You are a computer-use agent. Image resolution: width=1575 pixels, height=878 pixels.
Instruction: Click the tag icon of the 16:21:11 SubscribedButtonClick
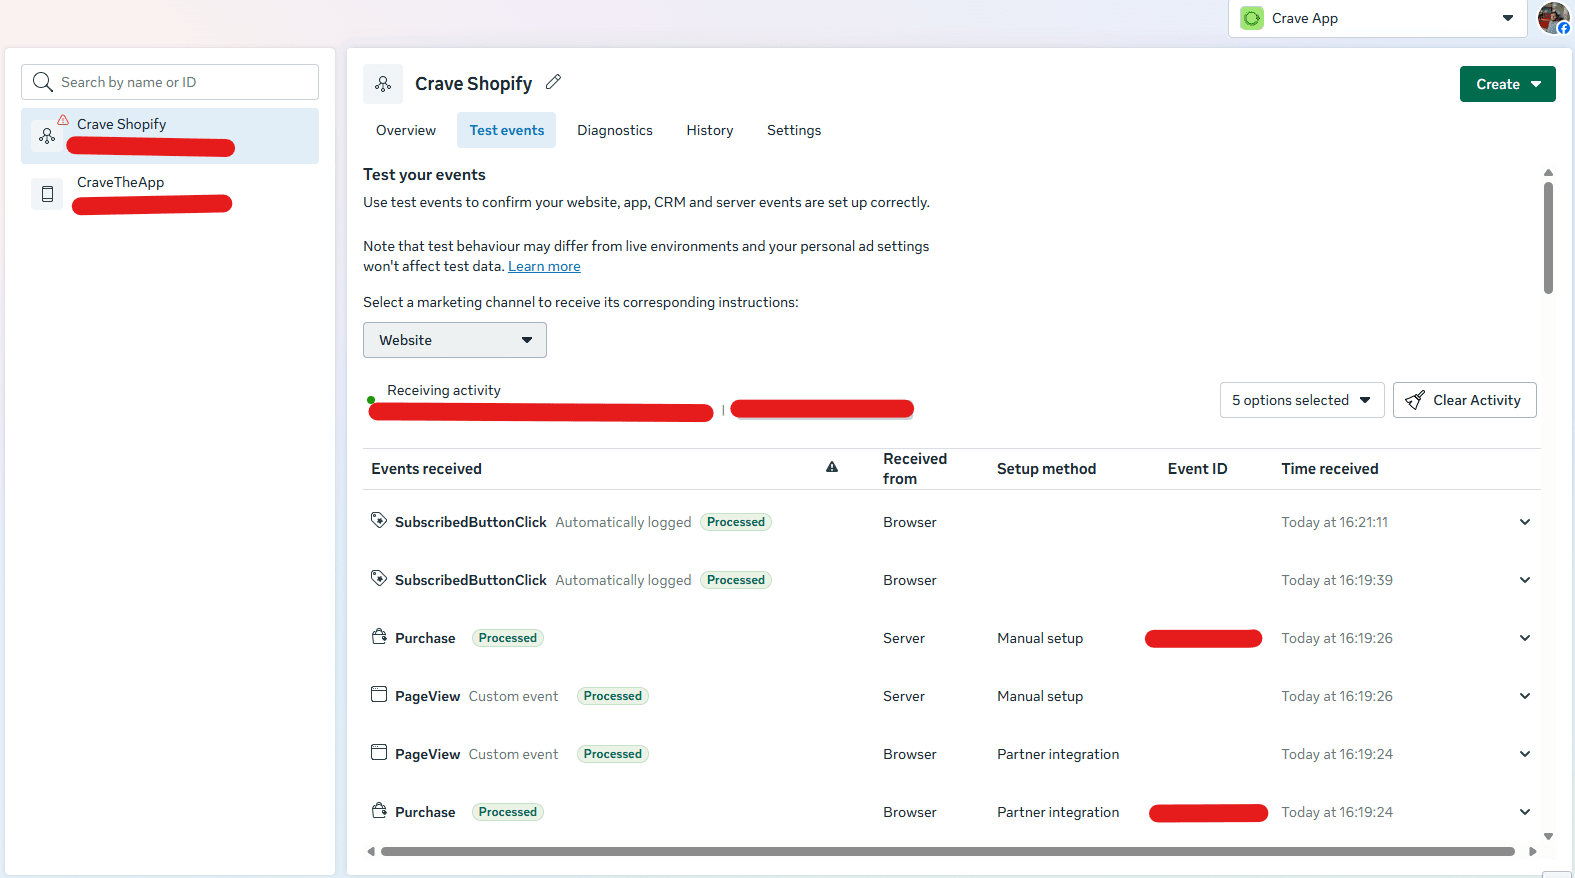(x=379, y=520)
